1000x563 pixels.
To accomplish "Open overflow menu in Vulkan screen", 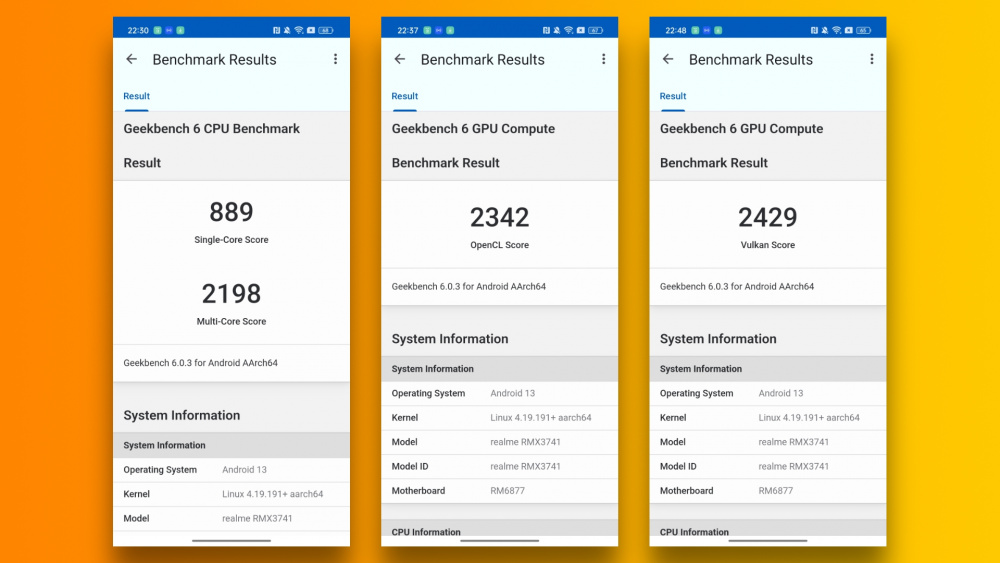I will tap(872, 59).
